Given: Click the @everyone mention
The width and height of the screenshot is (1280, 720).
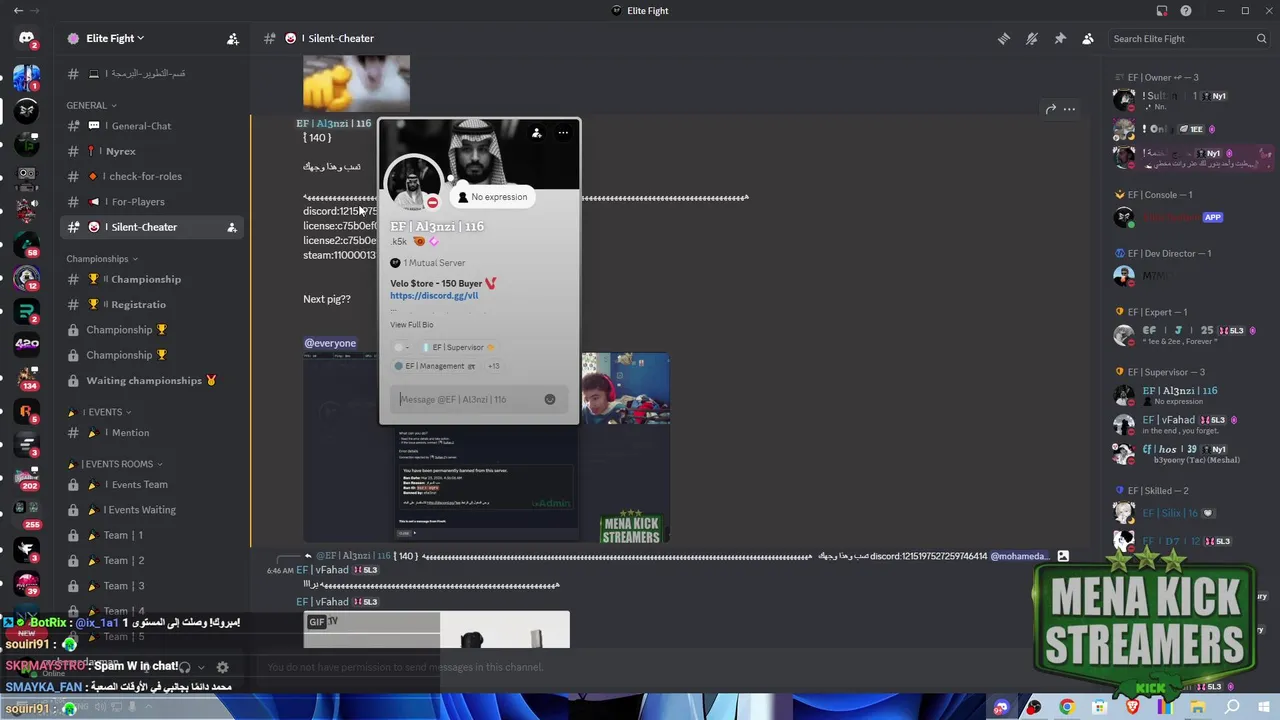Looking at the screenshot, I should coord(330,343).
